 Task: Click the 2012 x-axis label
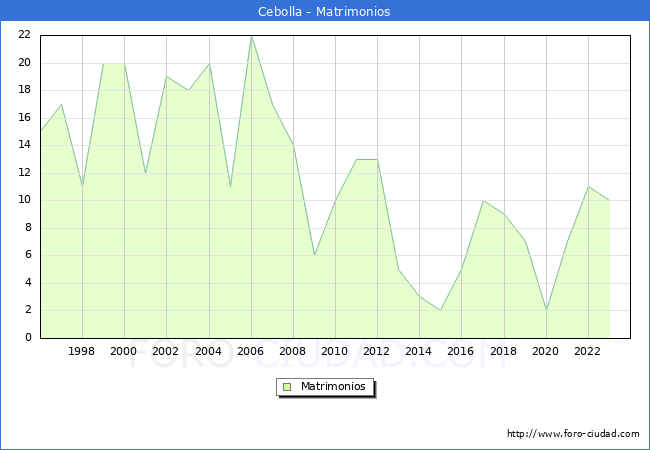376,351
